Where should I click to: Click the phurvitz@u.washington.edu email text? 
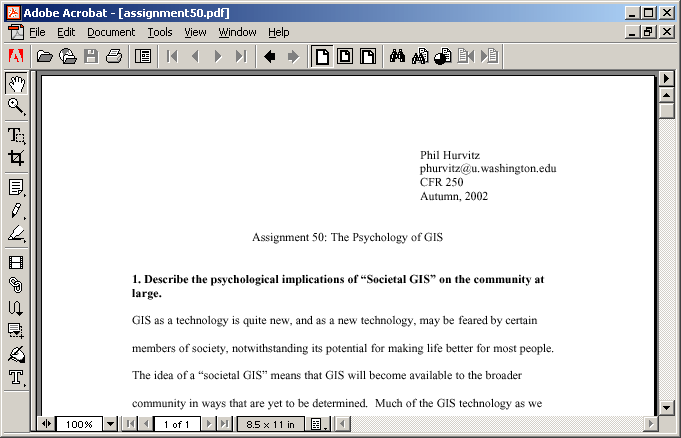click(488, 169)
